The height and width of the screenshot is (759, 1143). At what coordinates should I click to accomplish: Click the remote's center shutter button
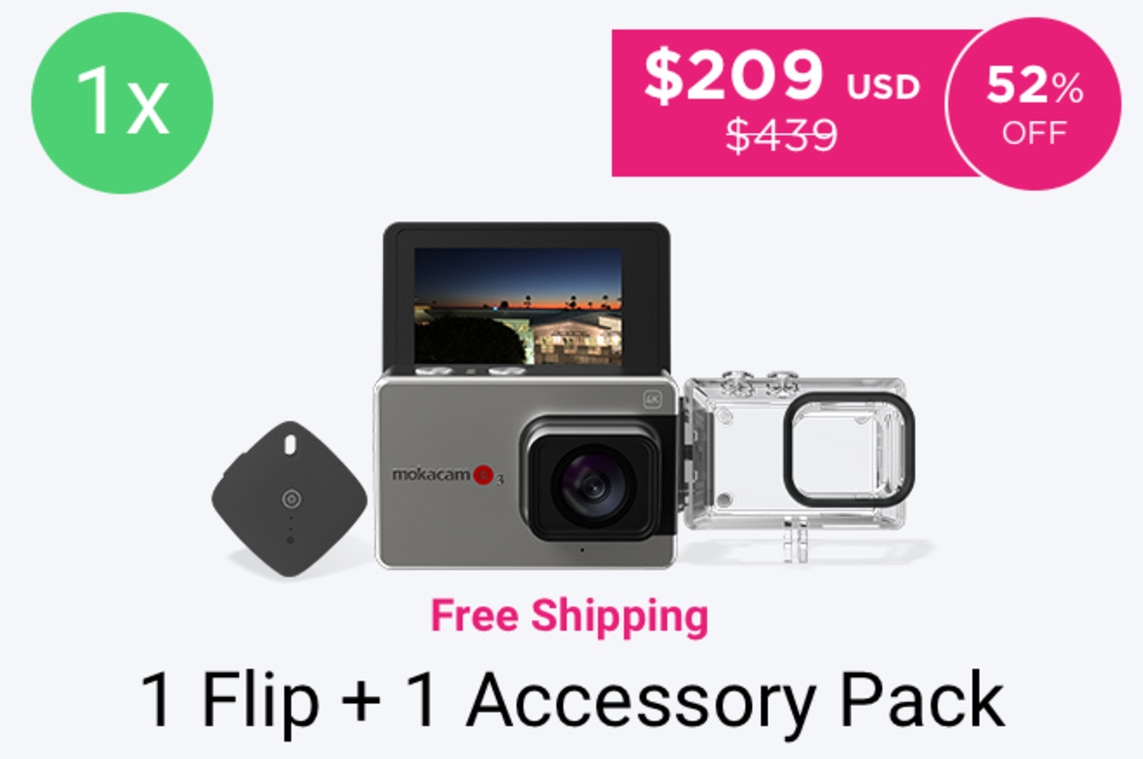tap(292, 499)
